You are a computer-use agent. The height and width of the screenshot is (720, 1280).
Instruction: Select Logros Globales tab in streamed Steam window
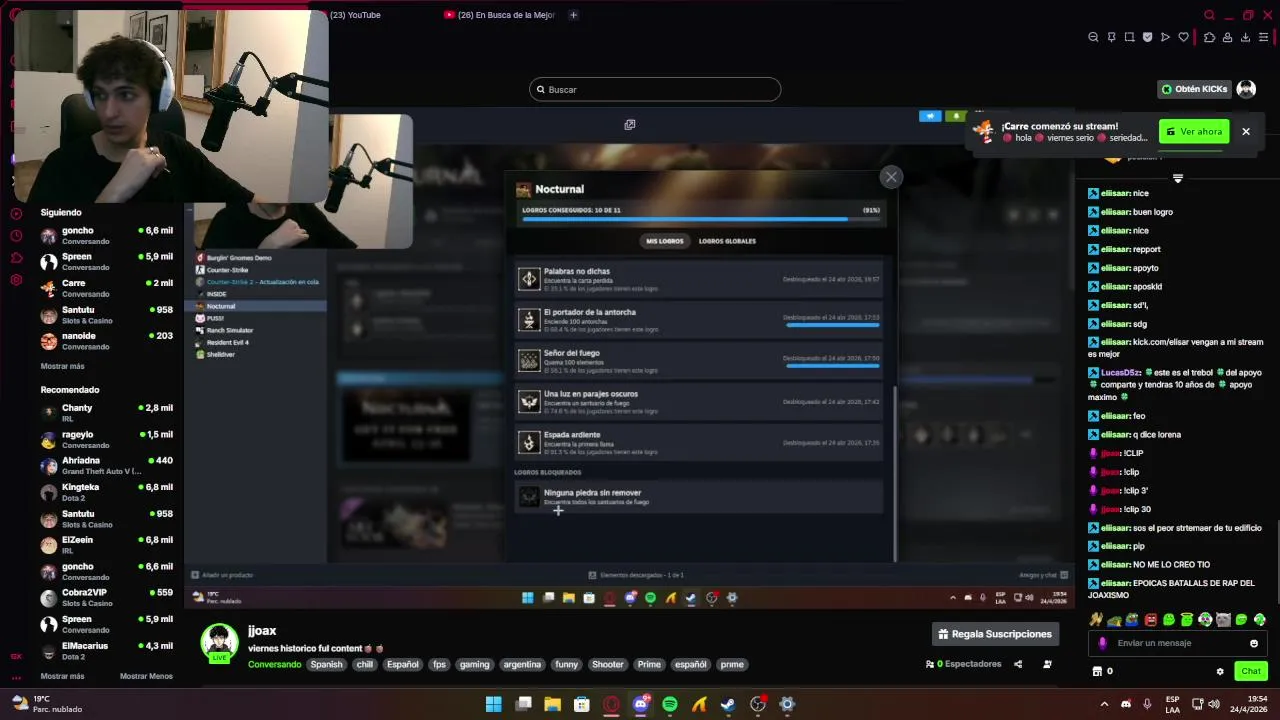(x=727, y=241)
